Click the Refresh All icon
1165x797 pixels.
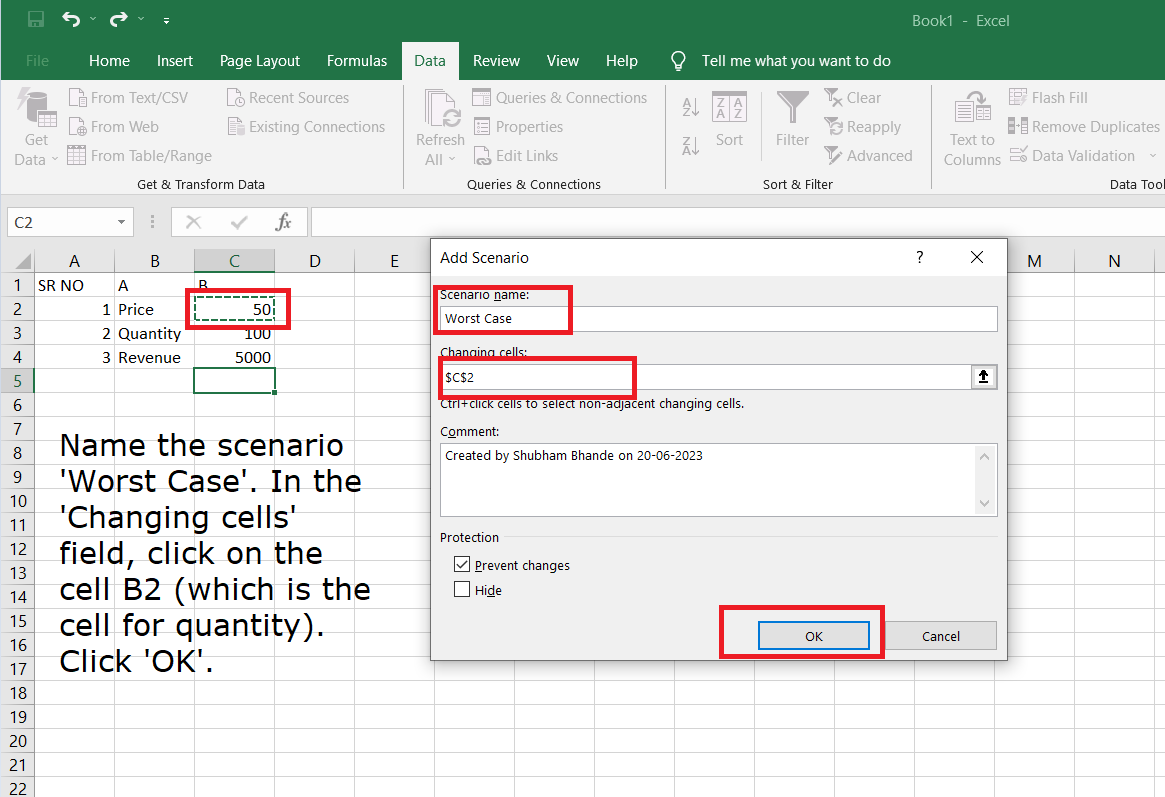439,110
